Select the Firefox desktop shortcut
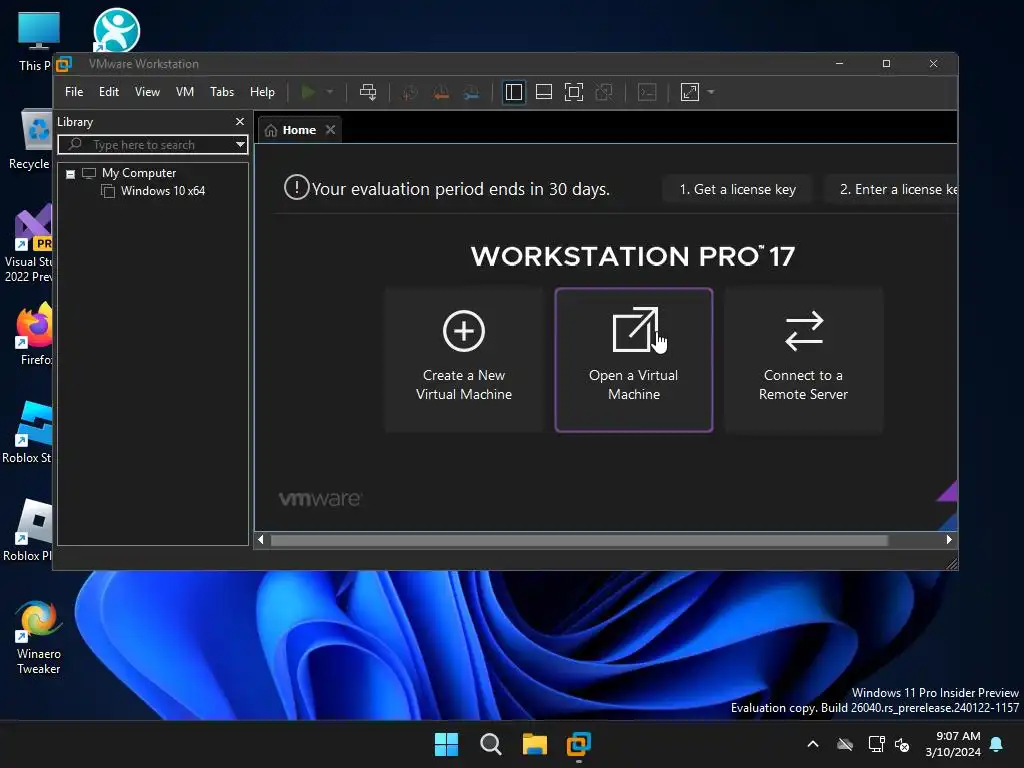1024x768 pixels. tap(33, 334)
